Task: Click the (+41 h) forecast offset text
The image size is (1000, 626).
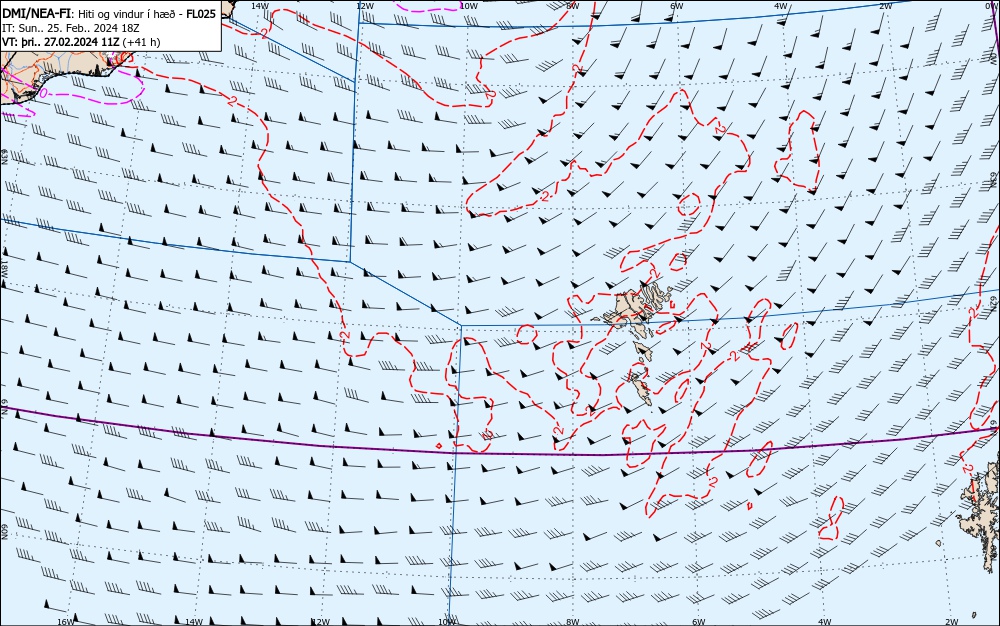Action: click(142, 43)
